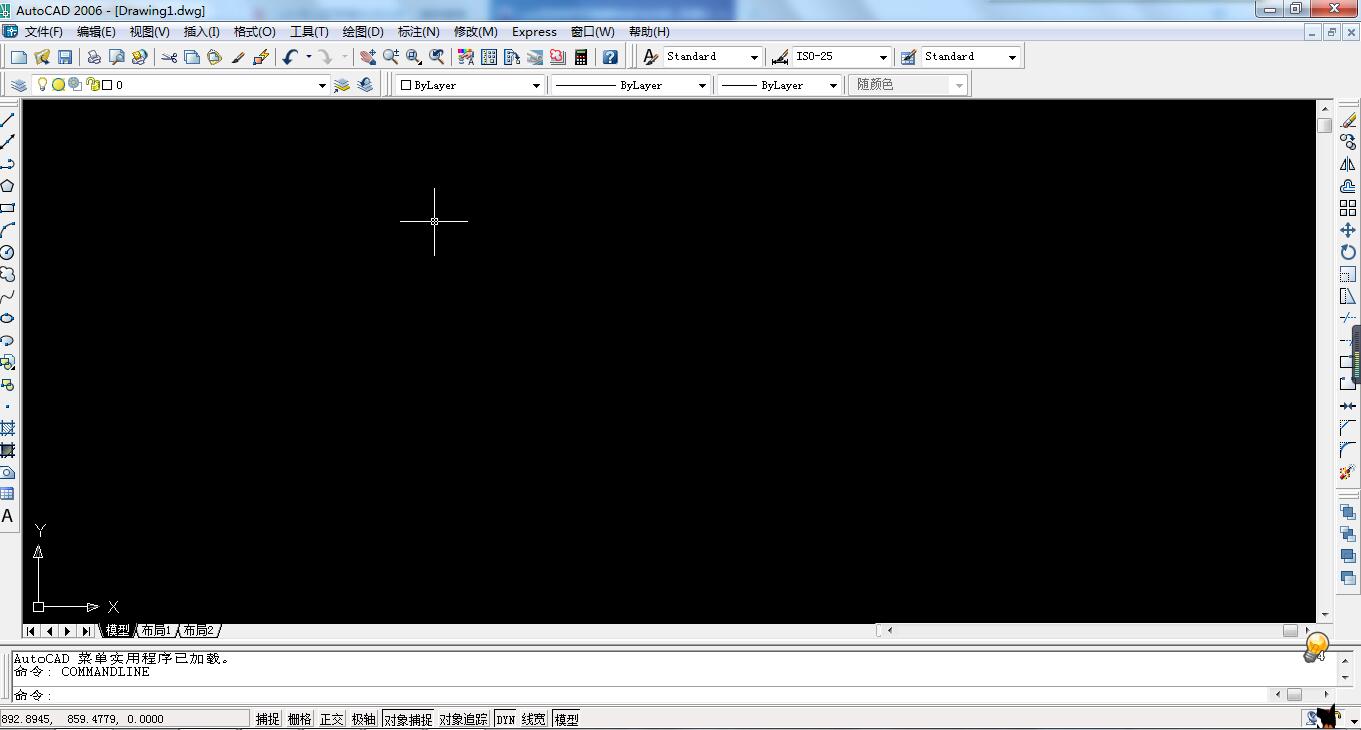Click the Open file icon
This screenshot has width=1361, height=730.
[42, 57]
